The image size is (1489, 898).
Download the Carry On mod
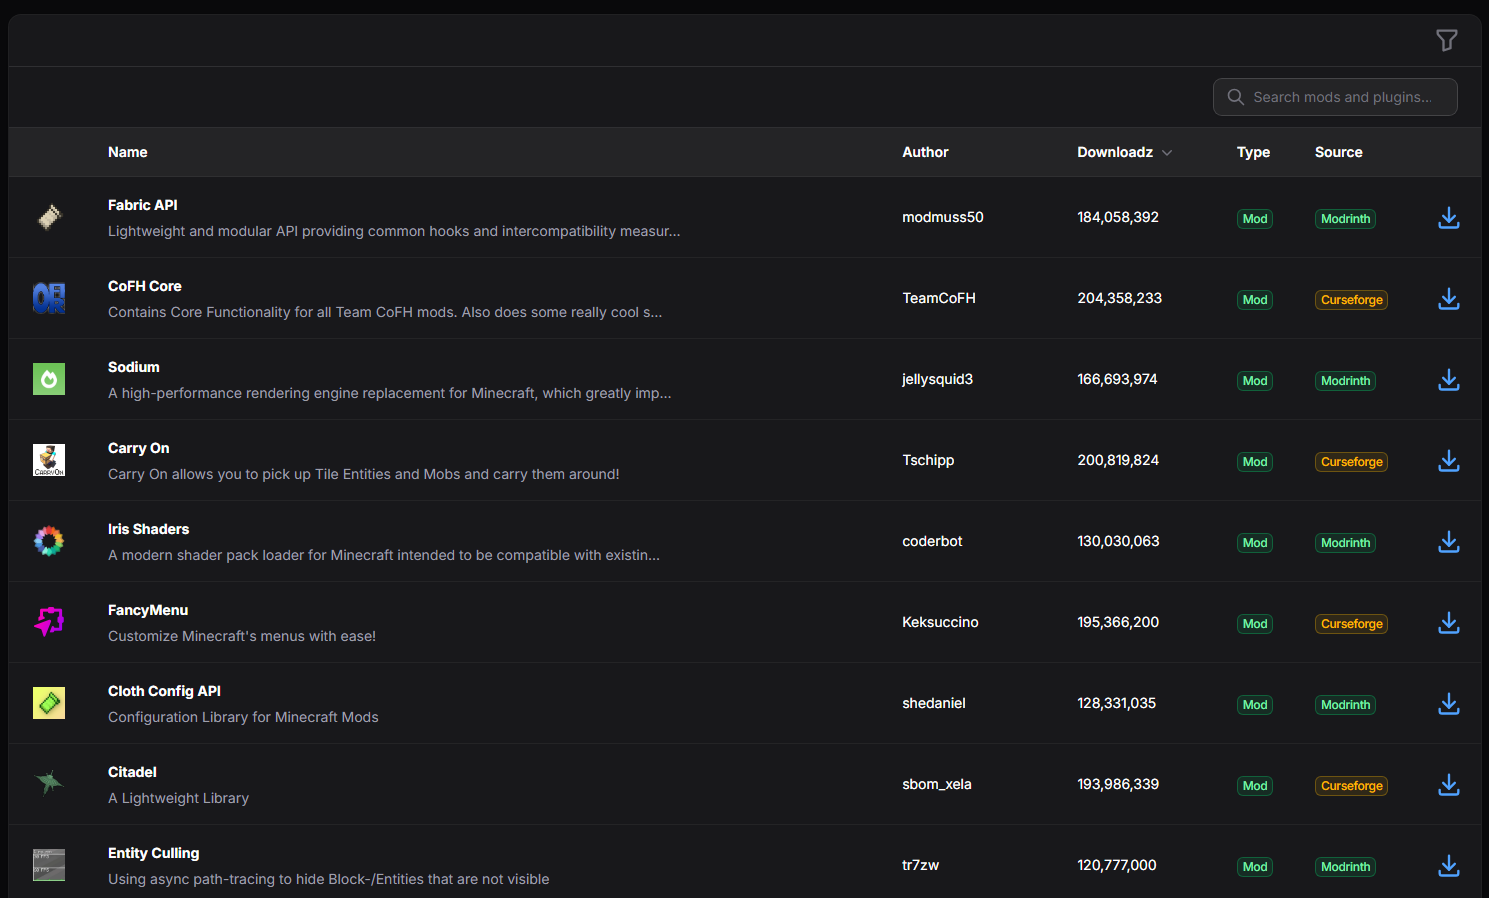pyautogui.click(x=1448, y=461)
